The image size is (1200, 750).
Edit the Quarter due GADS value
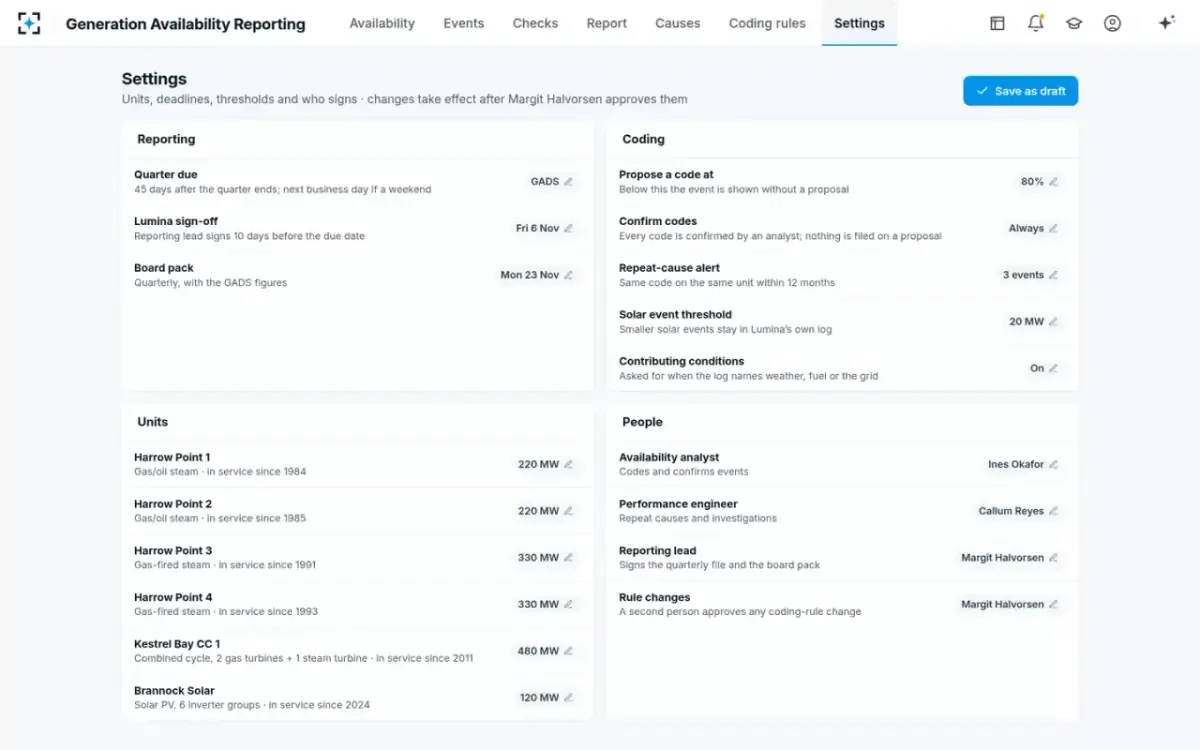point(552,182)
